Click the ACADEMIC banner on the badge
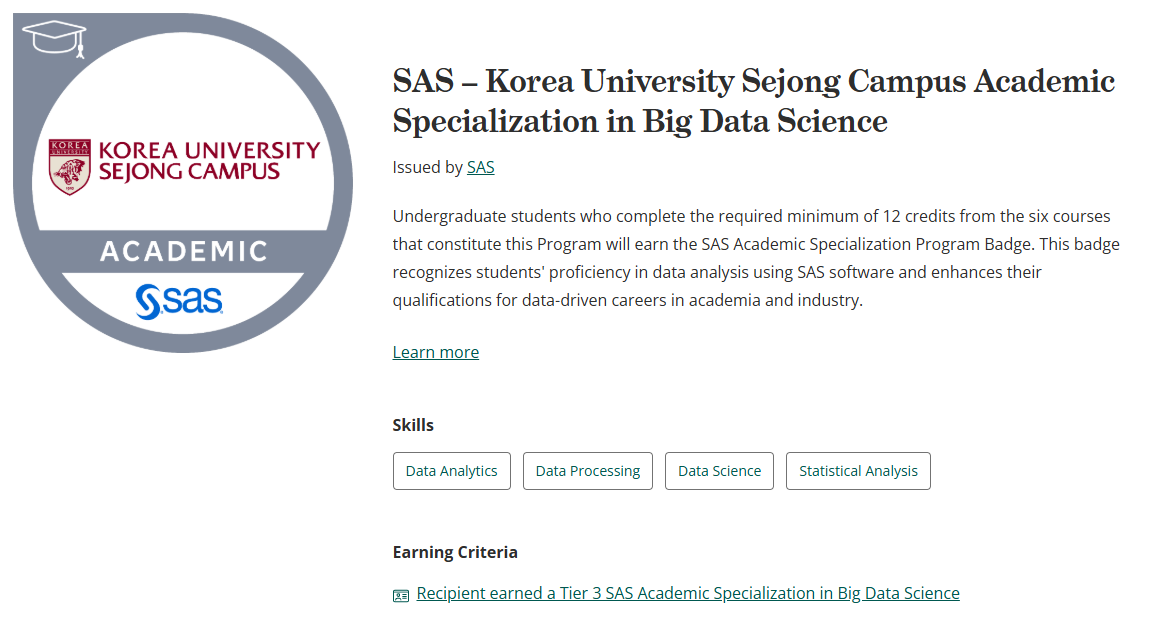The width and height of the screenshot is (1164, 636). (183, 250)
